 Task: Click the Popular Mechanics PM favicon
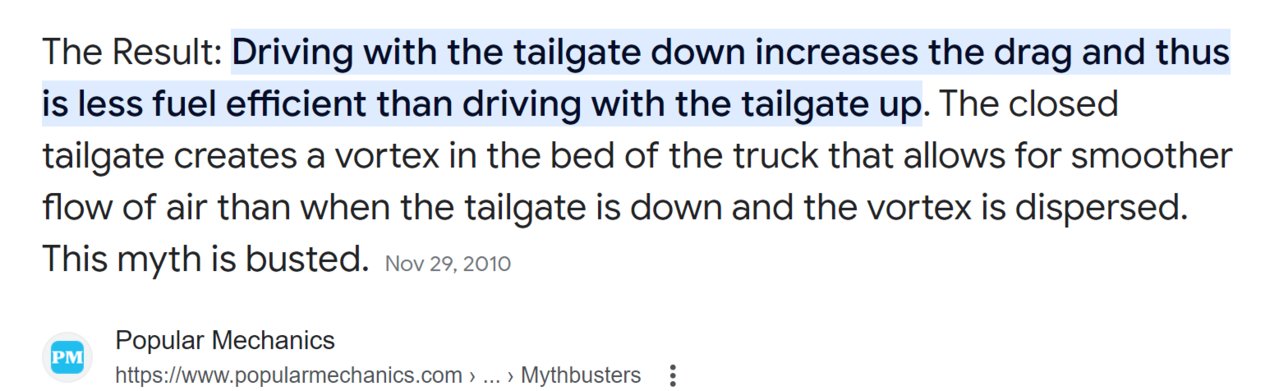[x=67, y=357]
